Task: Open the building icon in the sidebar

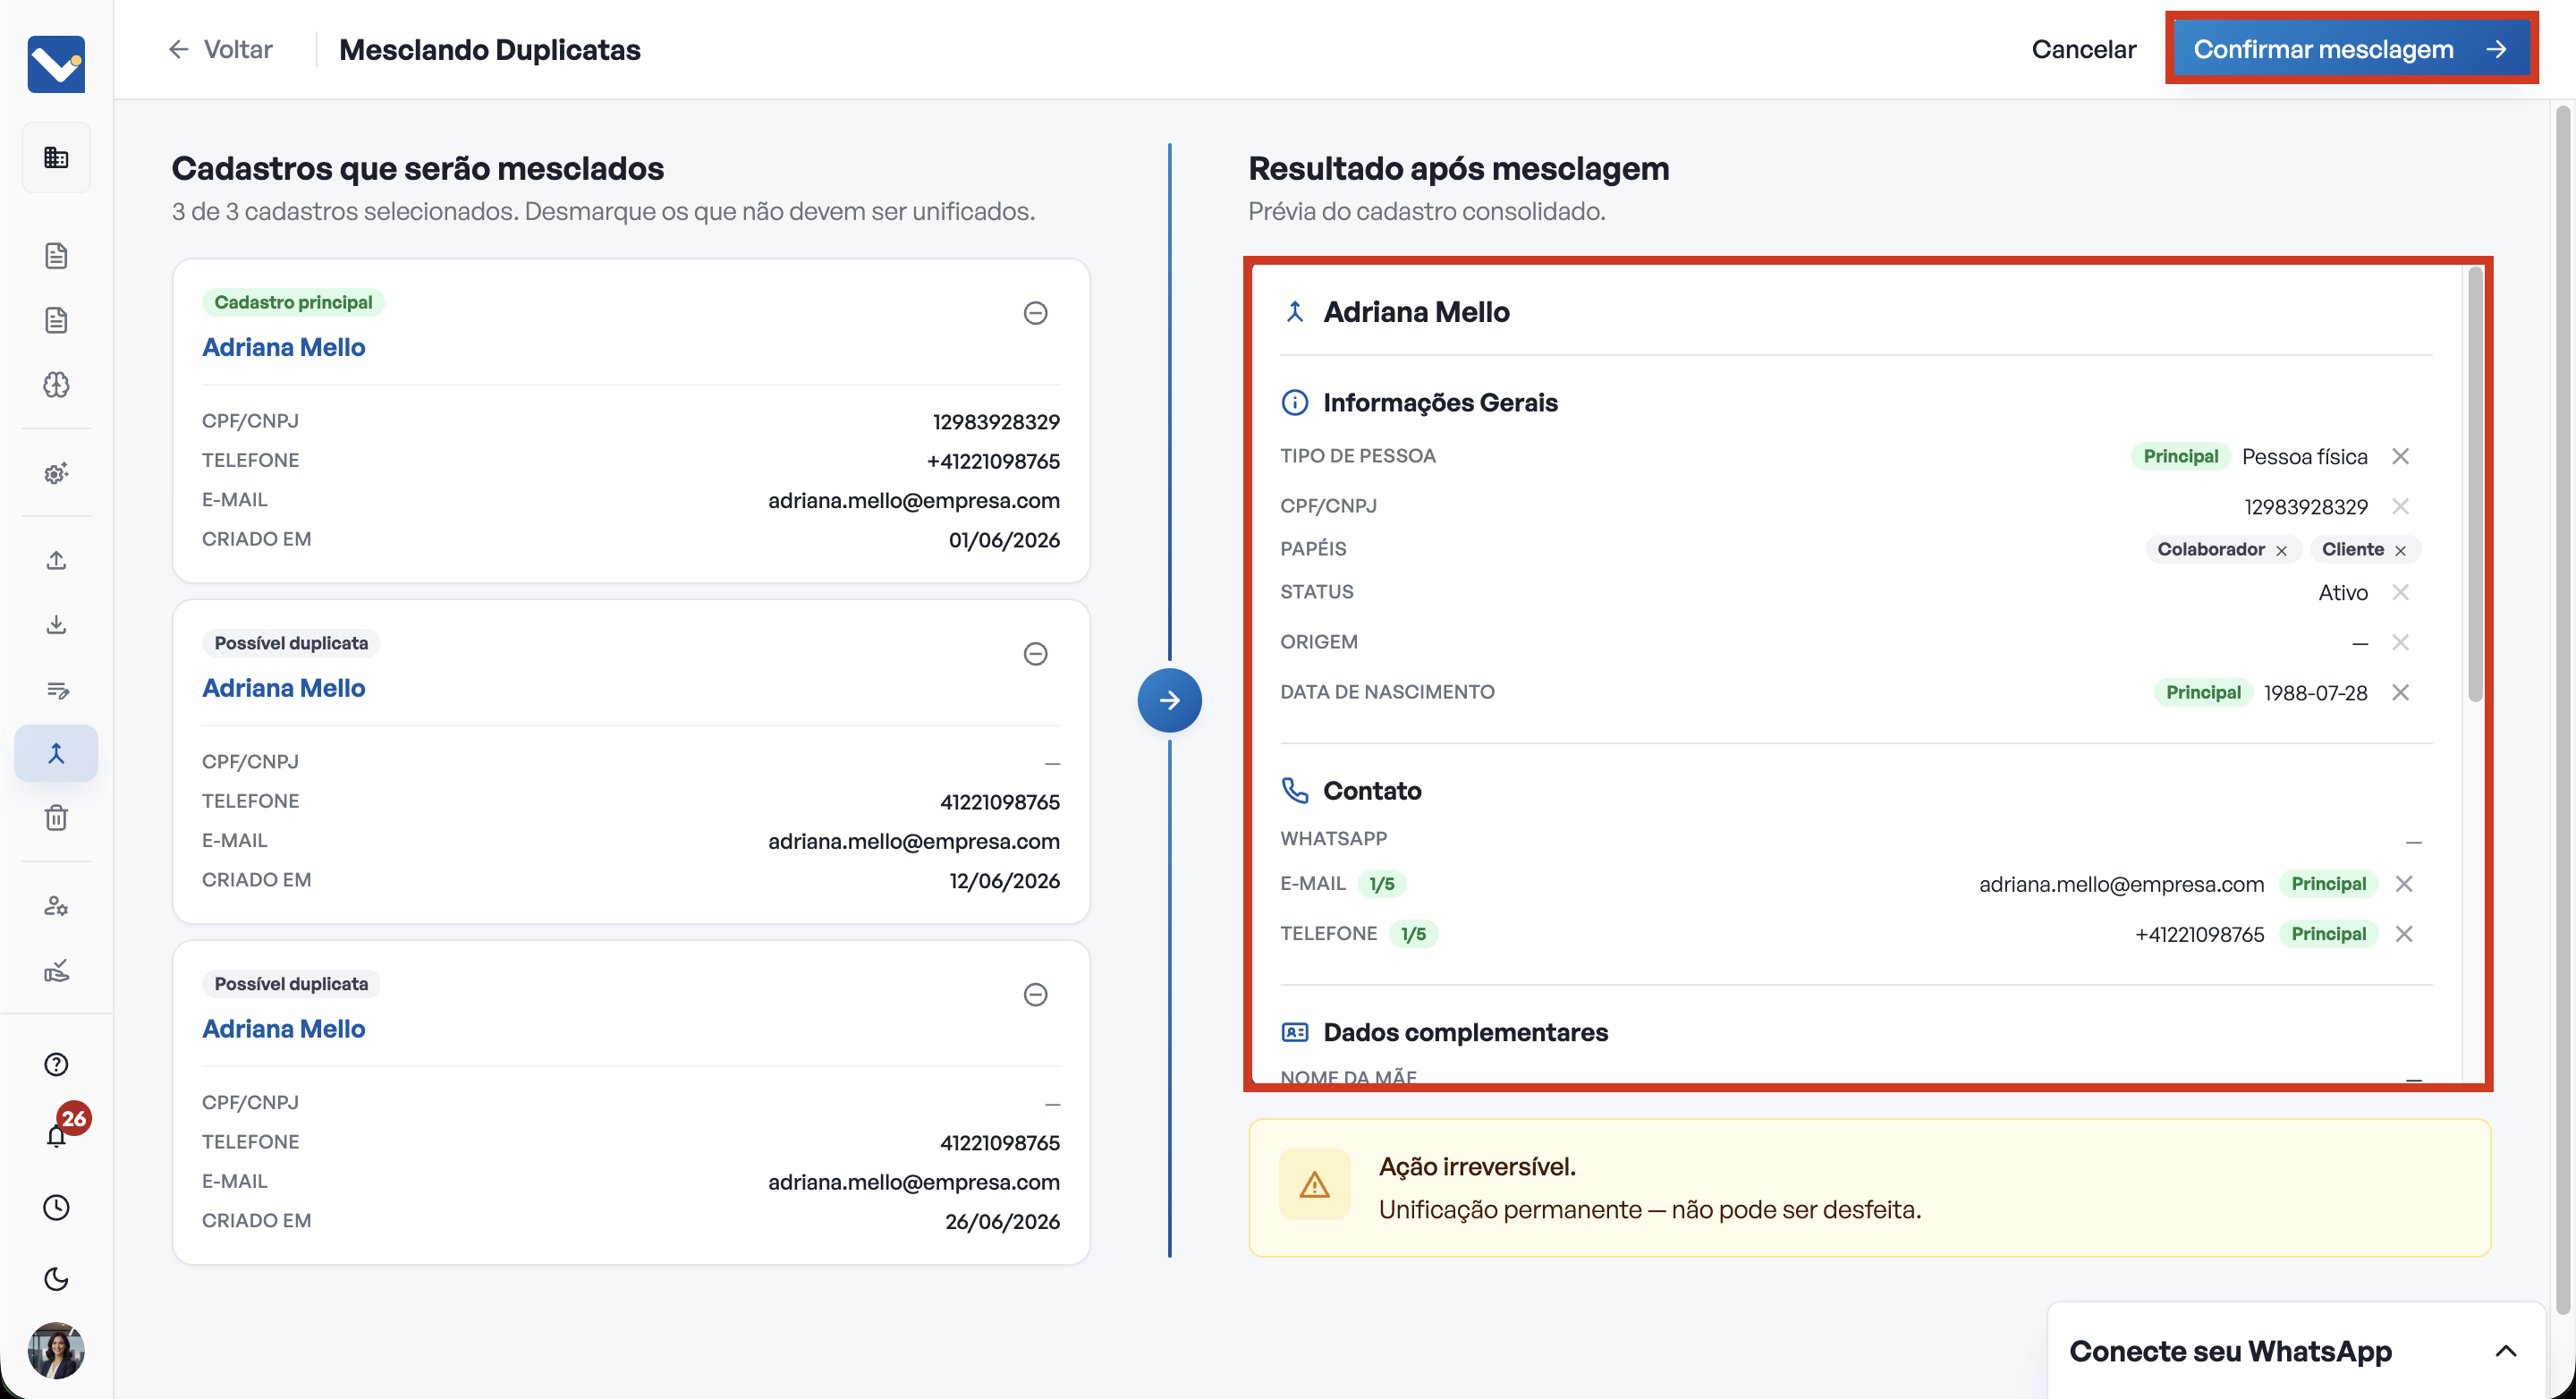Action: tap(56, 157)
